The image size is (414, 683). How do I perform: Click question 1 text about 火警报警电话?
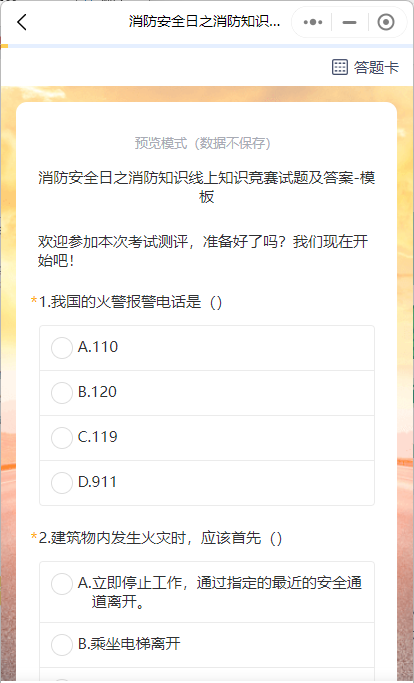click(x=130, y=302)
